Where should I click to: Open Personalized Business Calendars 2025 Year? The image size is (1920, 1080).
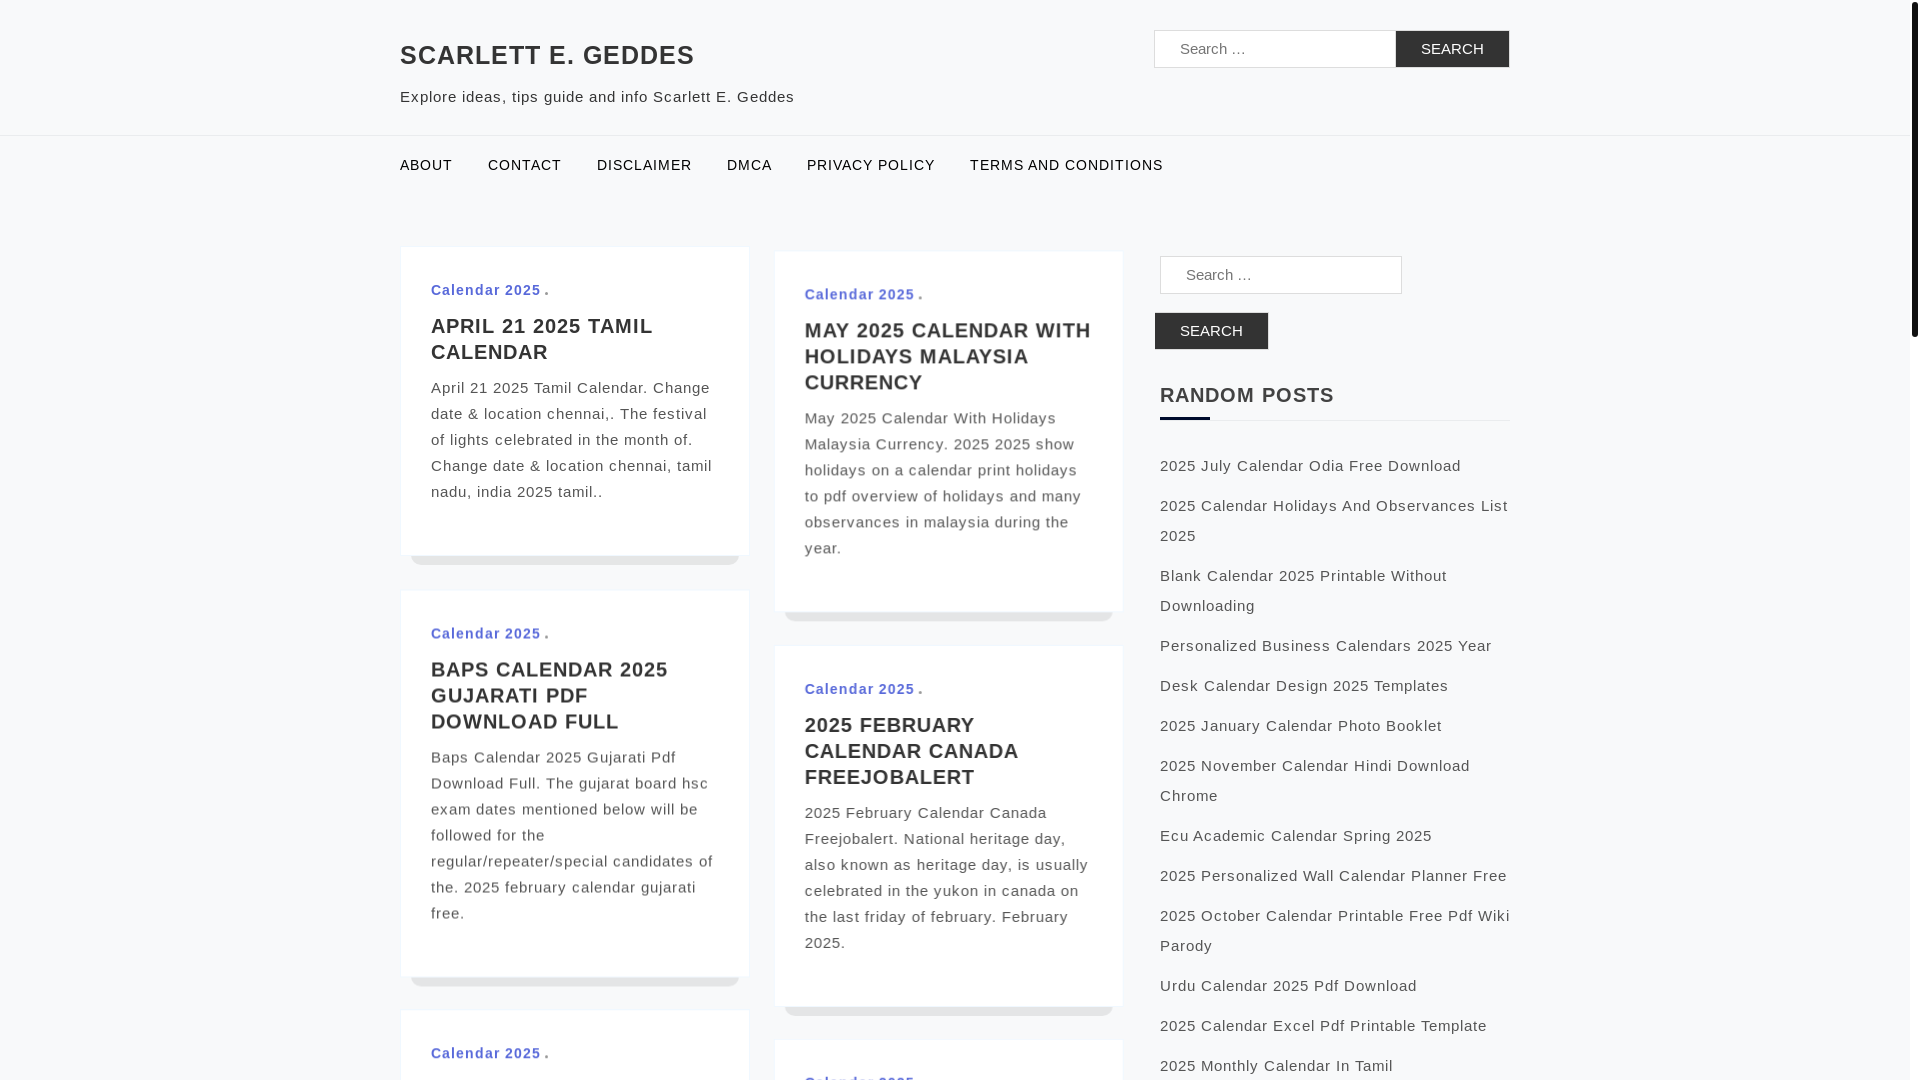click(x=1325, y=646)
